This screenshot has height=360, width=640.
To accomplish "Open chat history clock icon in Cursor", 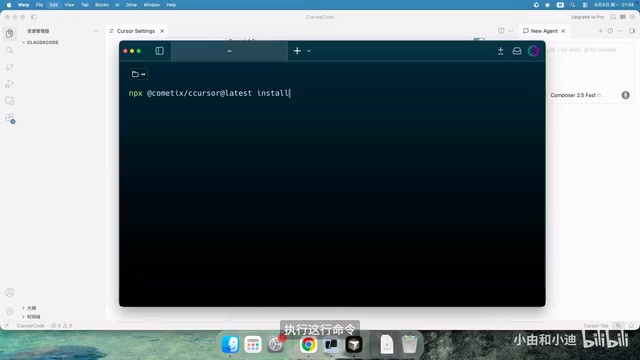I will click(x=610, y=31).
